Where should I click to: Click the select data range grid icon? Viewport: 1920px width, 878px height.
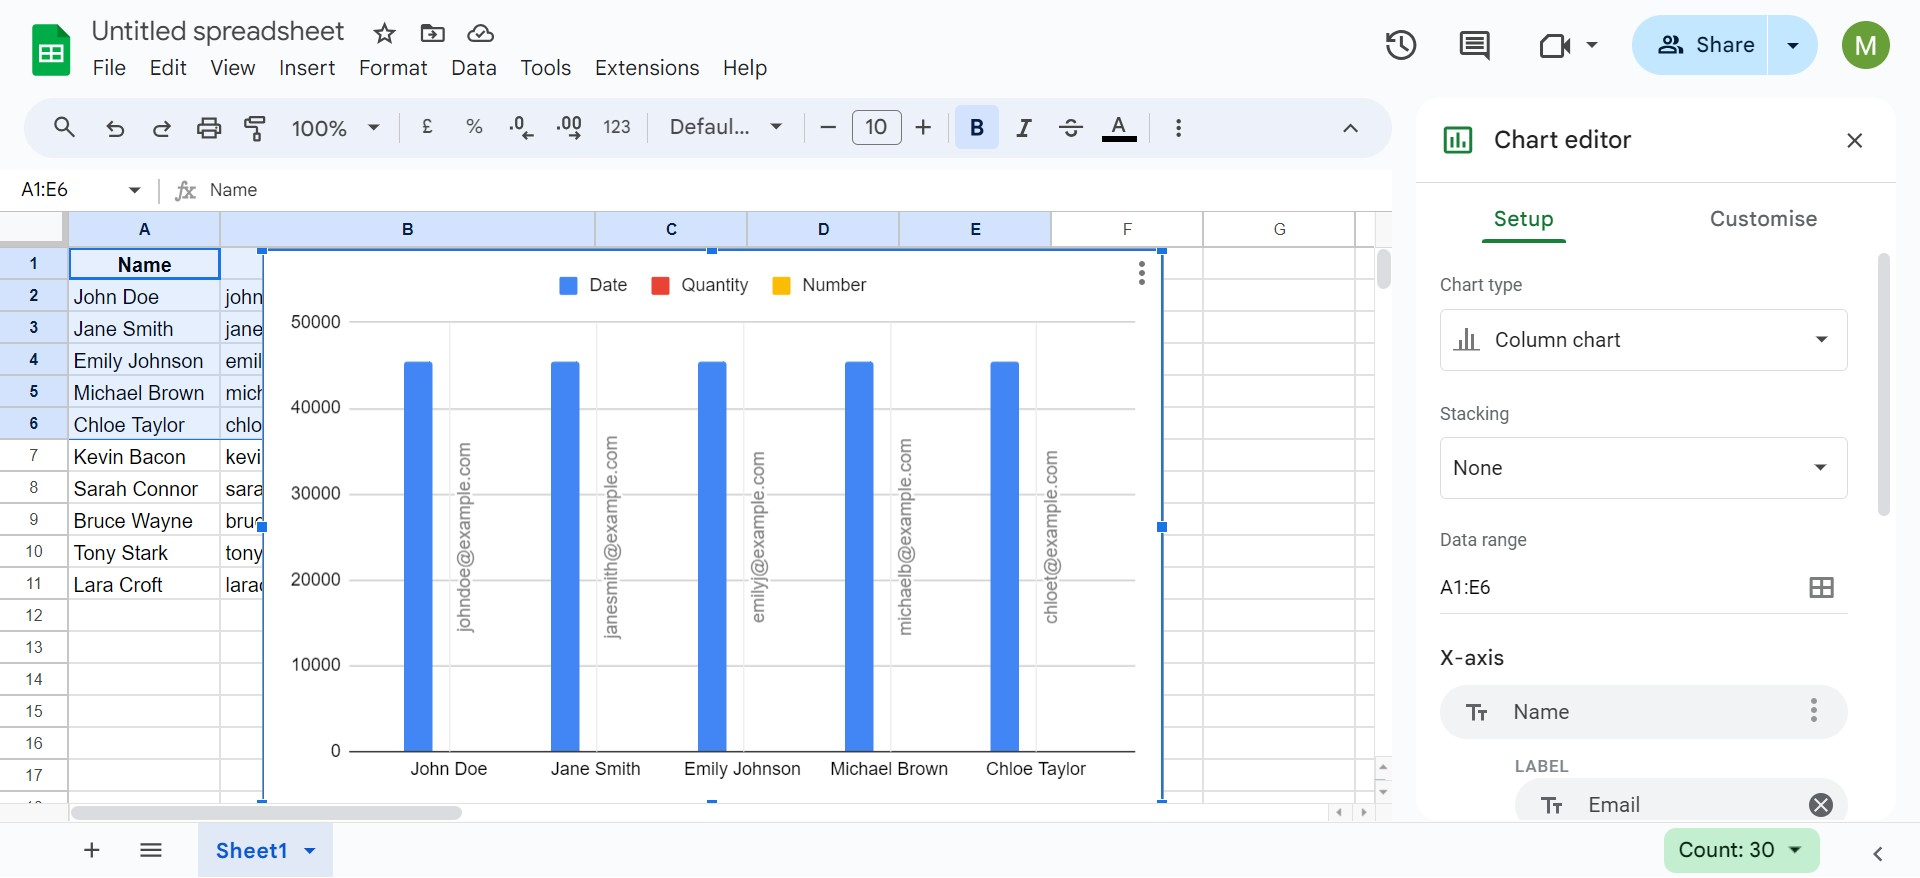(1821, 588)
